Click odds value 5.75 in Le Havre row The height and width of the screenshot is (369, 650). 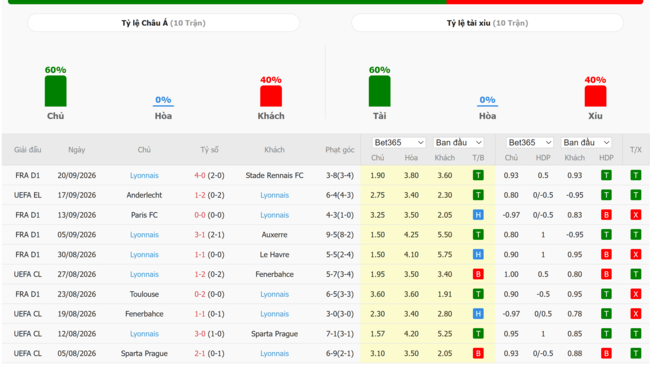(x=445, y=255)
